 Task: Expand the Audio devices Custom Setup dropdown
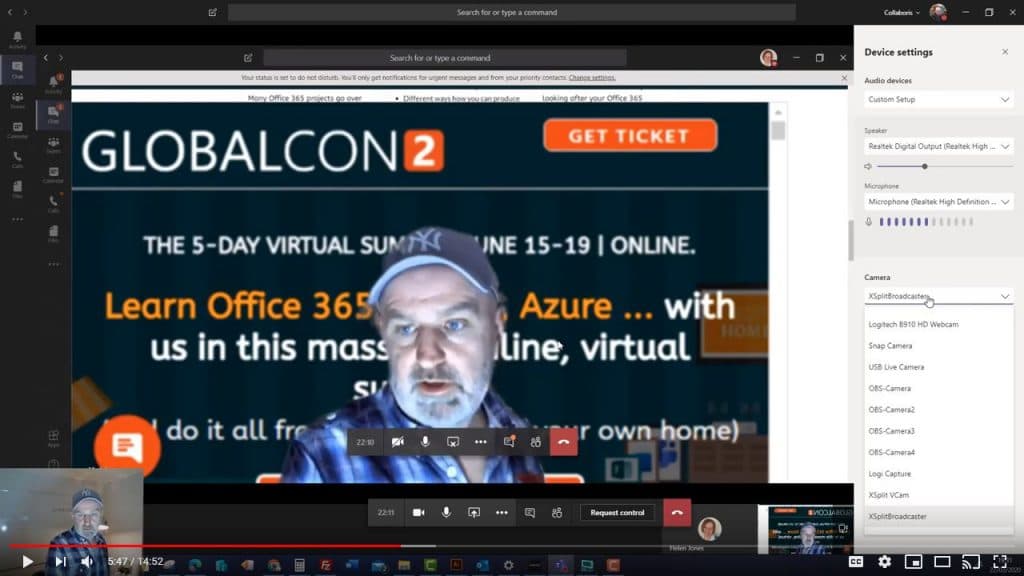(x=938, y=99)
